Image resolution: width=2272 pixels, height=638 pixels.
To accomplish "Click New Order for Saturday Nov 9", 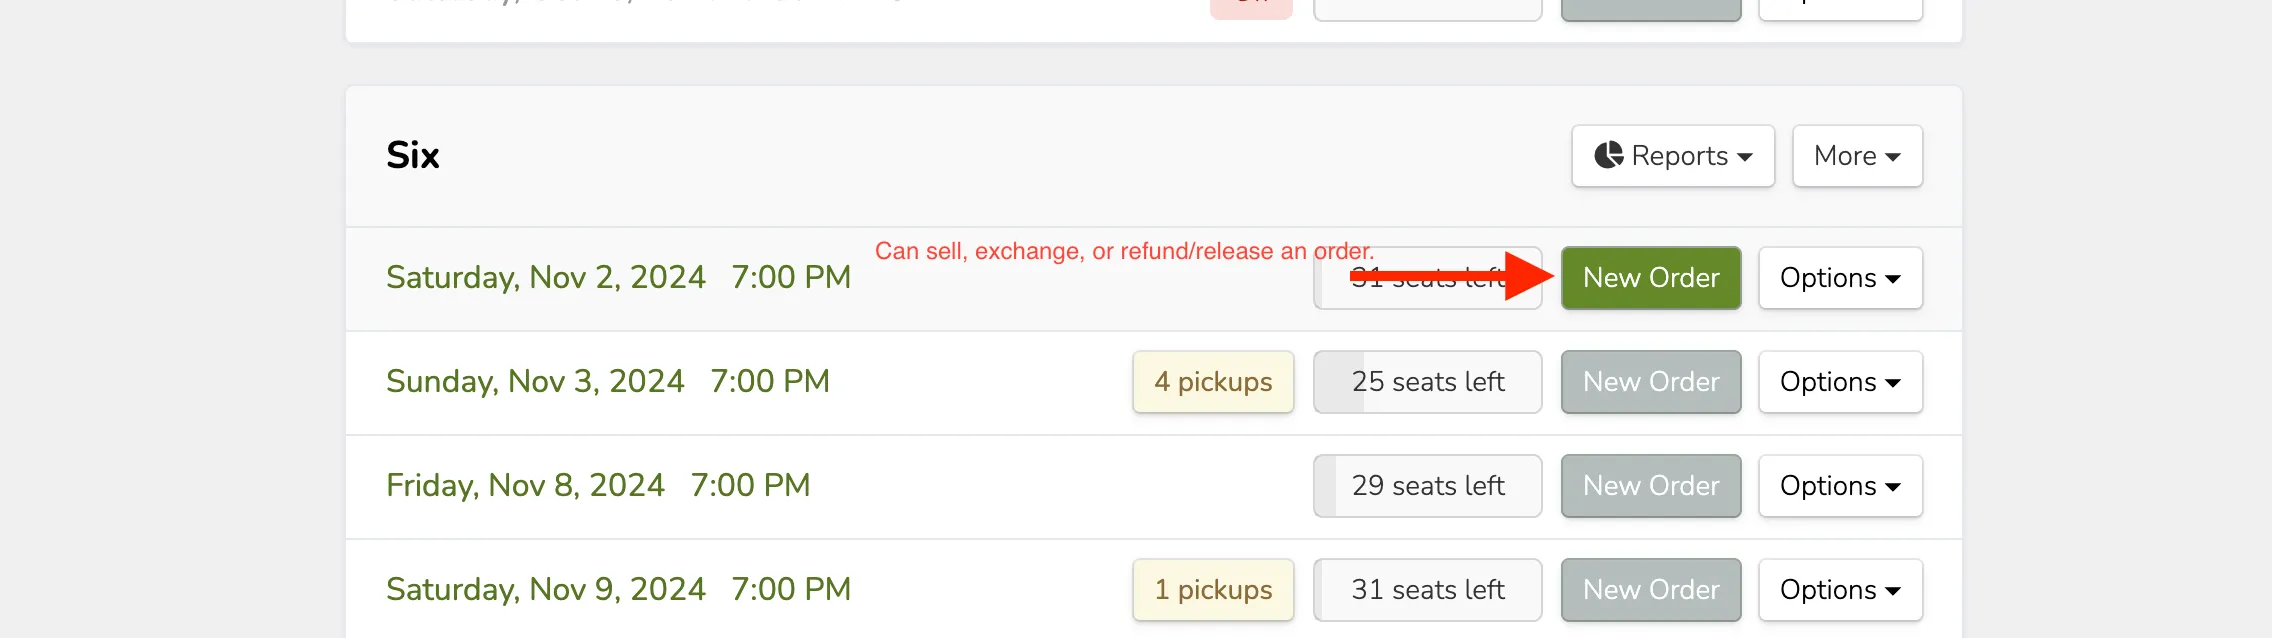I will tap(1651, 590).
